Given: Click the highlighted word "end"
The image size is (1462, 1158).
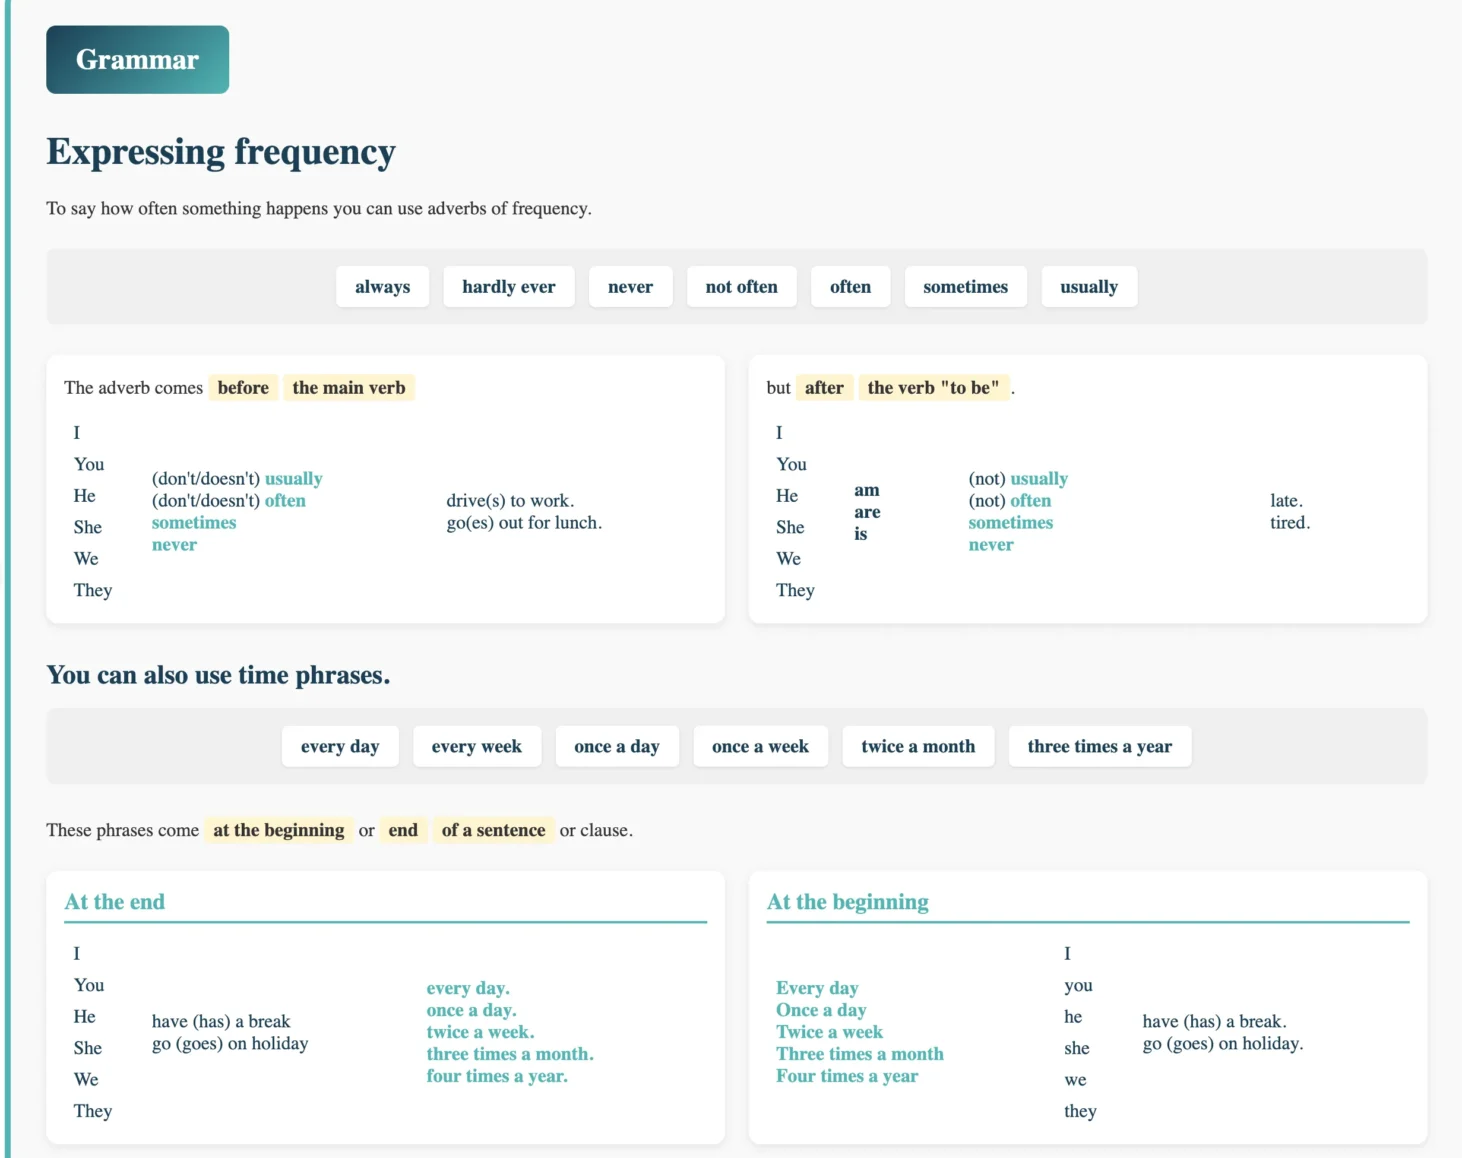Looking at the screenshot, I should coord(403,830).
